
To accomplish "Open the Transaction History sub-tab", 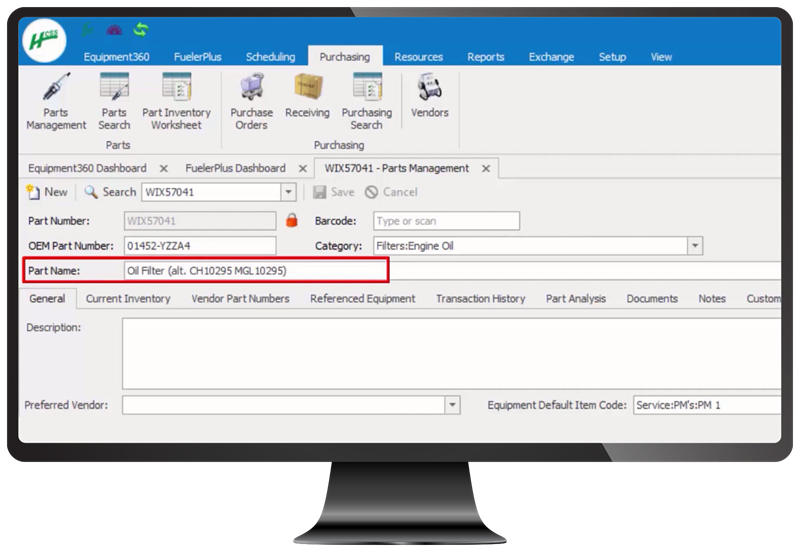I will tap(481, 299).
